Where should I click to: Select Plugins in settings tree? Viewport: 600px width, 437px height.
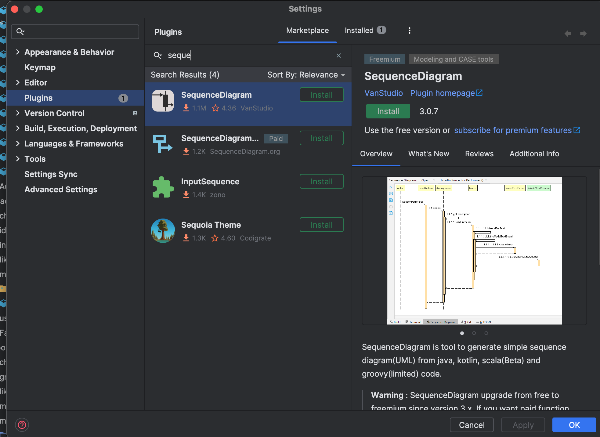(75, 98)
